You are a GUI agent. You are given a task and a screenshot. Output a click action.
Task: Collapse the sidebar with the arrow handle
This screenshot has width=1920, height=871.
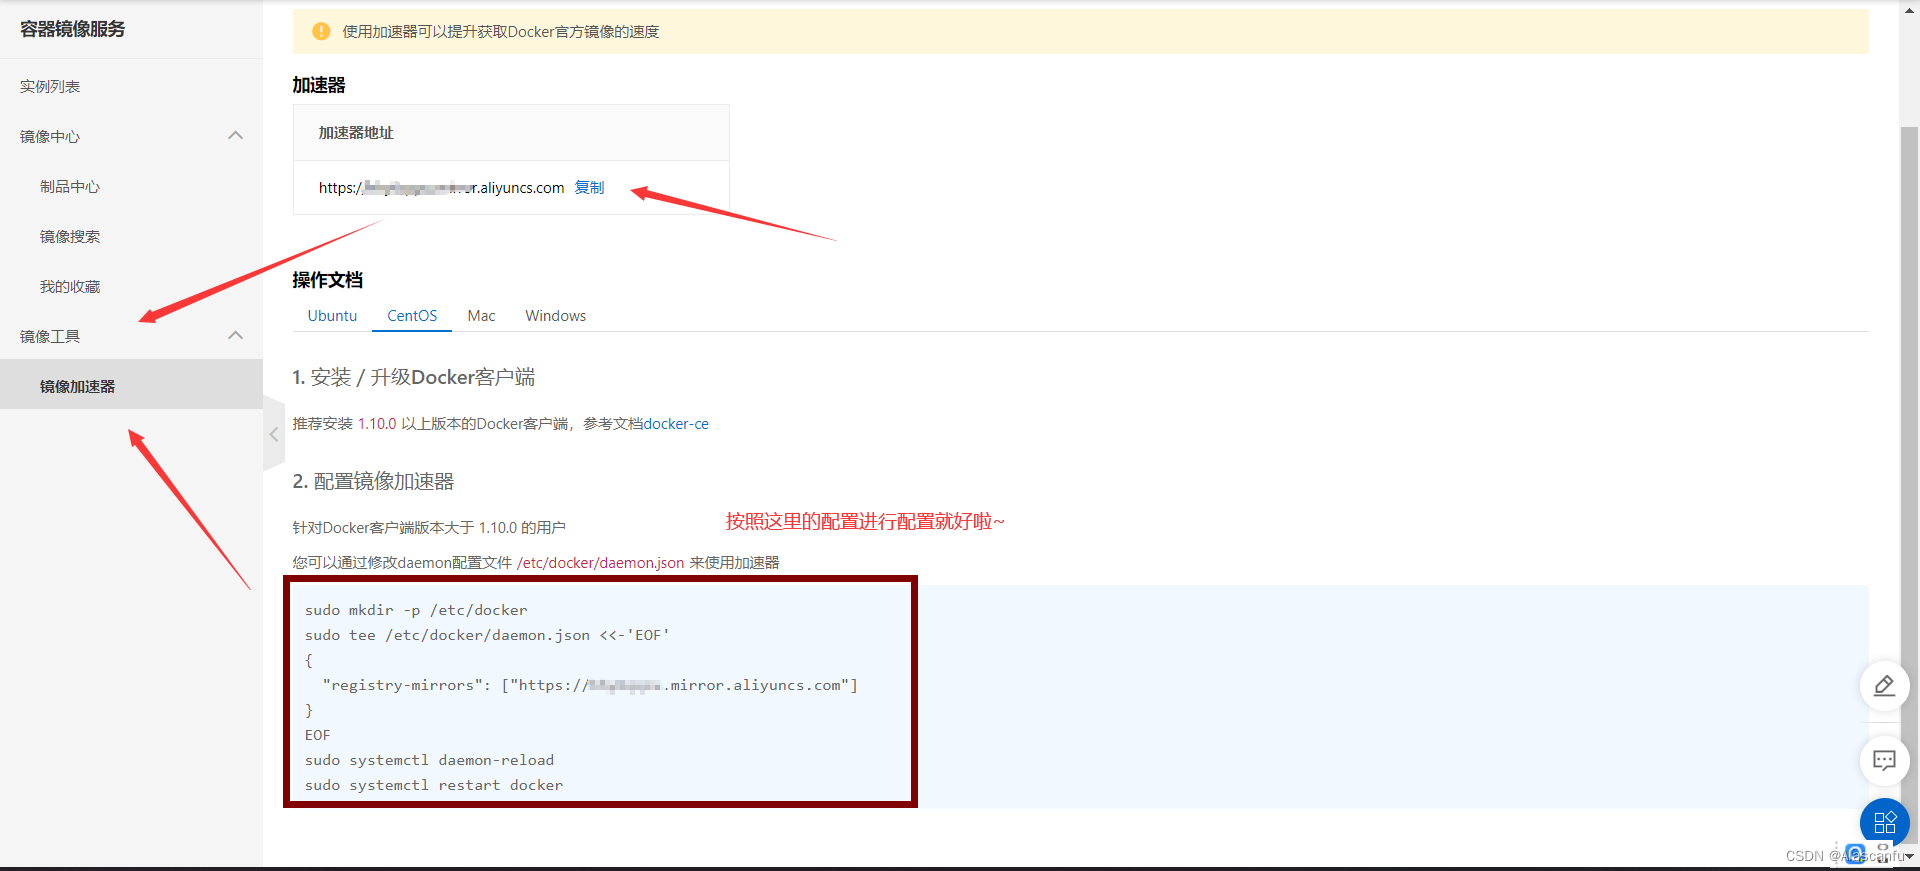[273, 434]
